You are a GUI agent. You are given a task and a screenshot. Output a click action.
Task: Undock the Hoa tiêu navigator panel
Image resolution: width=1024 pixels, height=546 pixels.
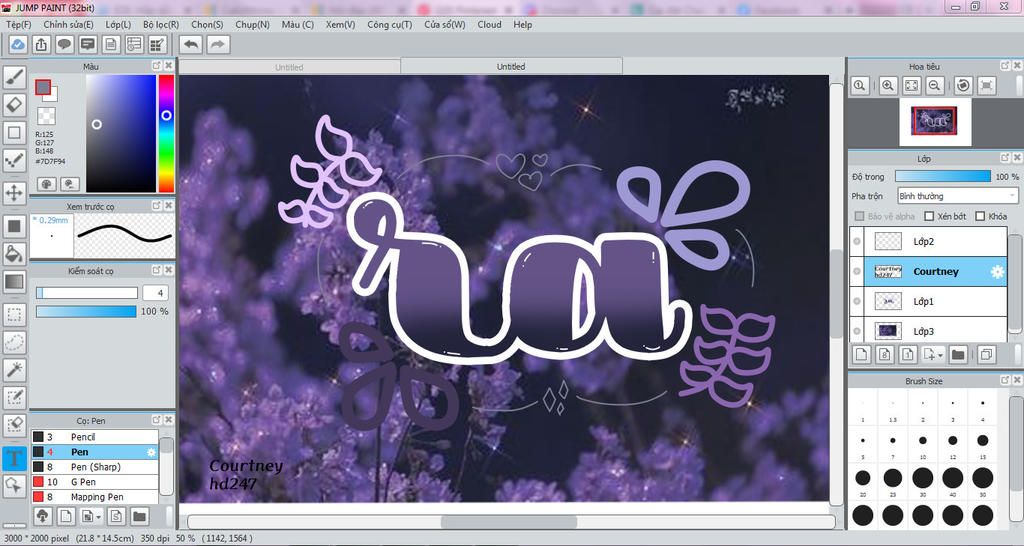click(x=1005, y=66)
